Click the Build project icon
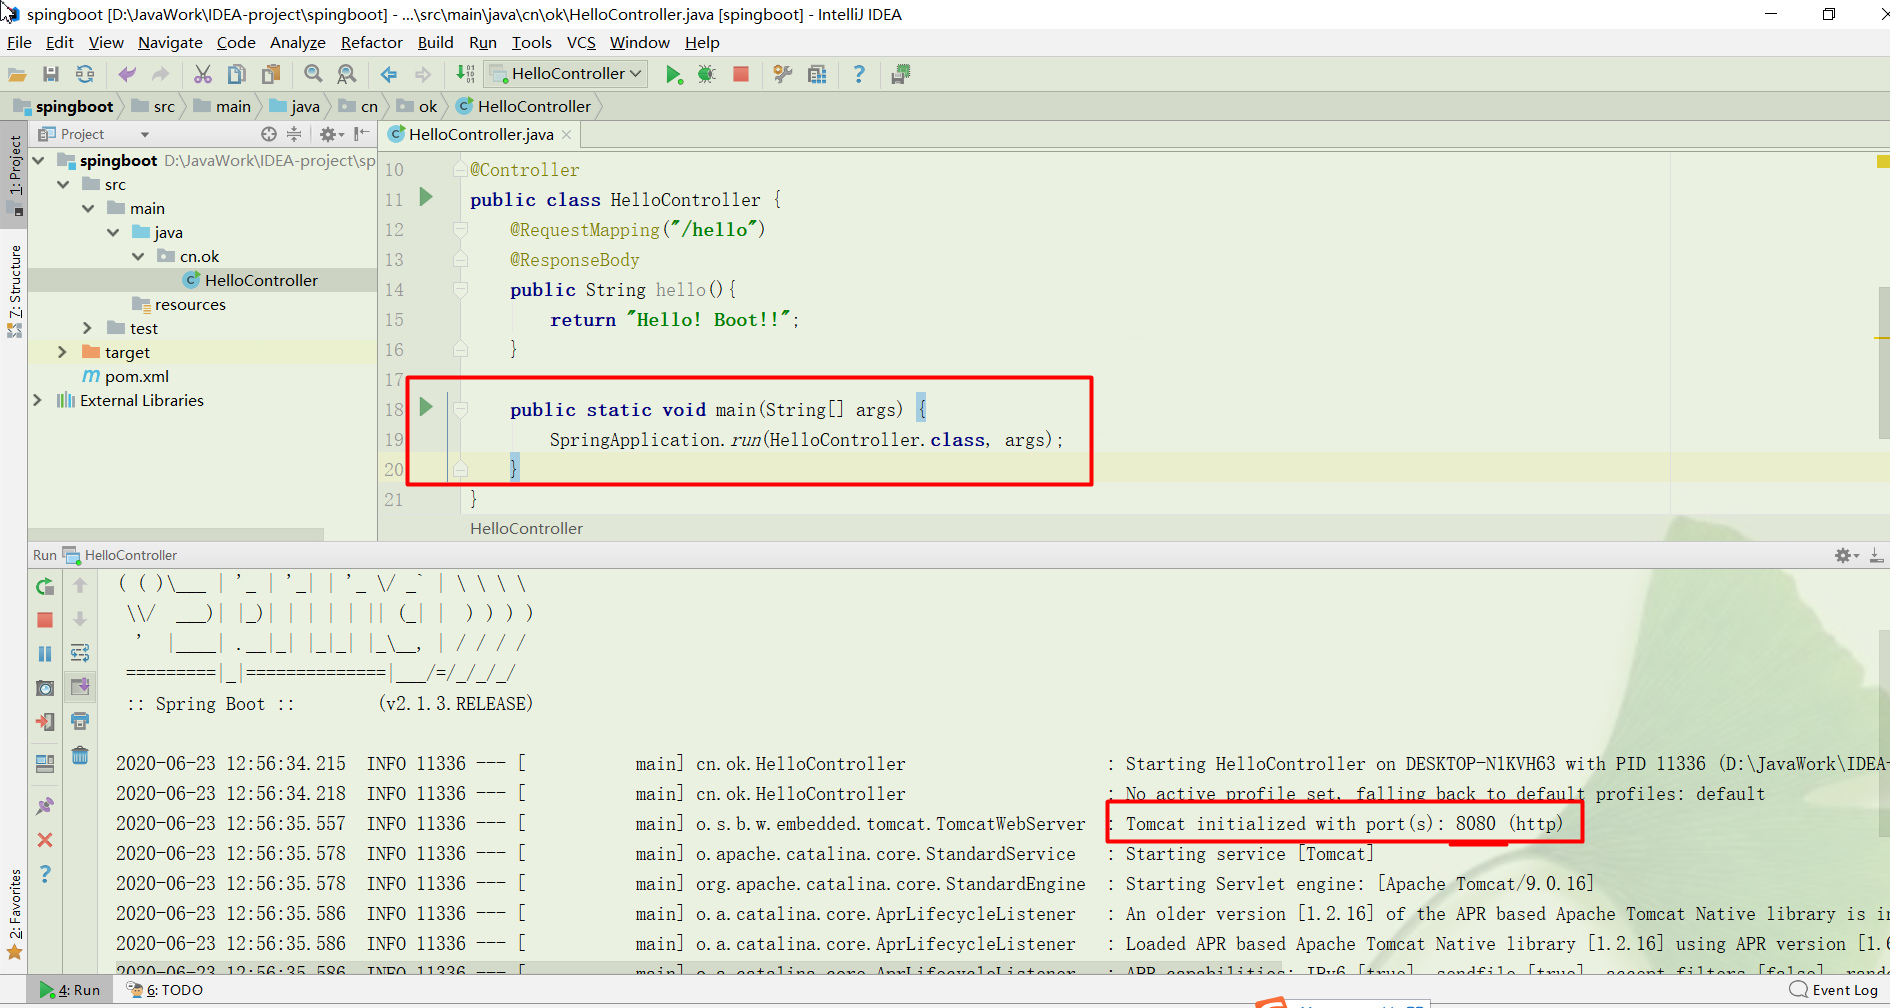This screenshot has width=1890, height=1008. [465, 74]
